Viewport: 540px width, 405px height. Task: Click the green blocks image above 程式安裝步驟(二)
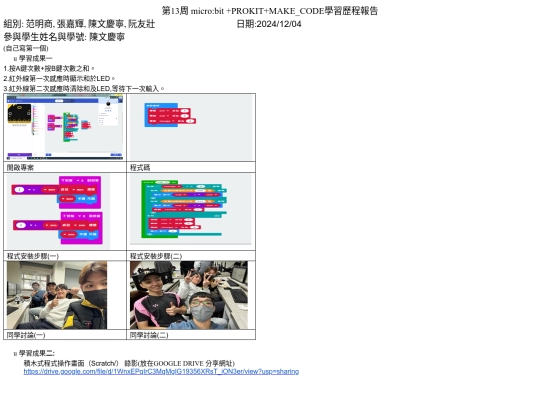pyautogui.click(x=191, y=209)
